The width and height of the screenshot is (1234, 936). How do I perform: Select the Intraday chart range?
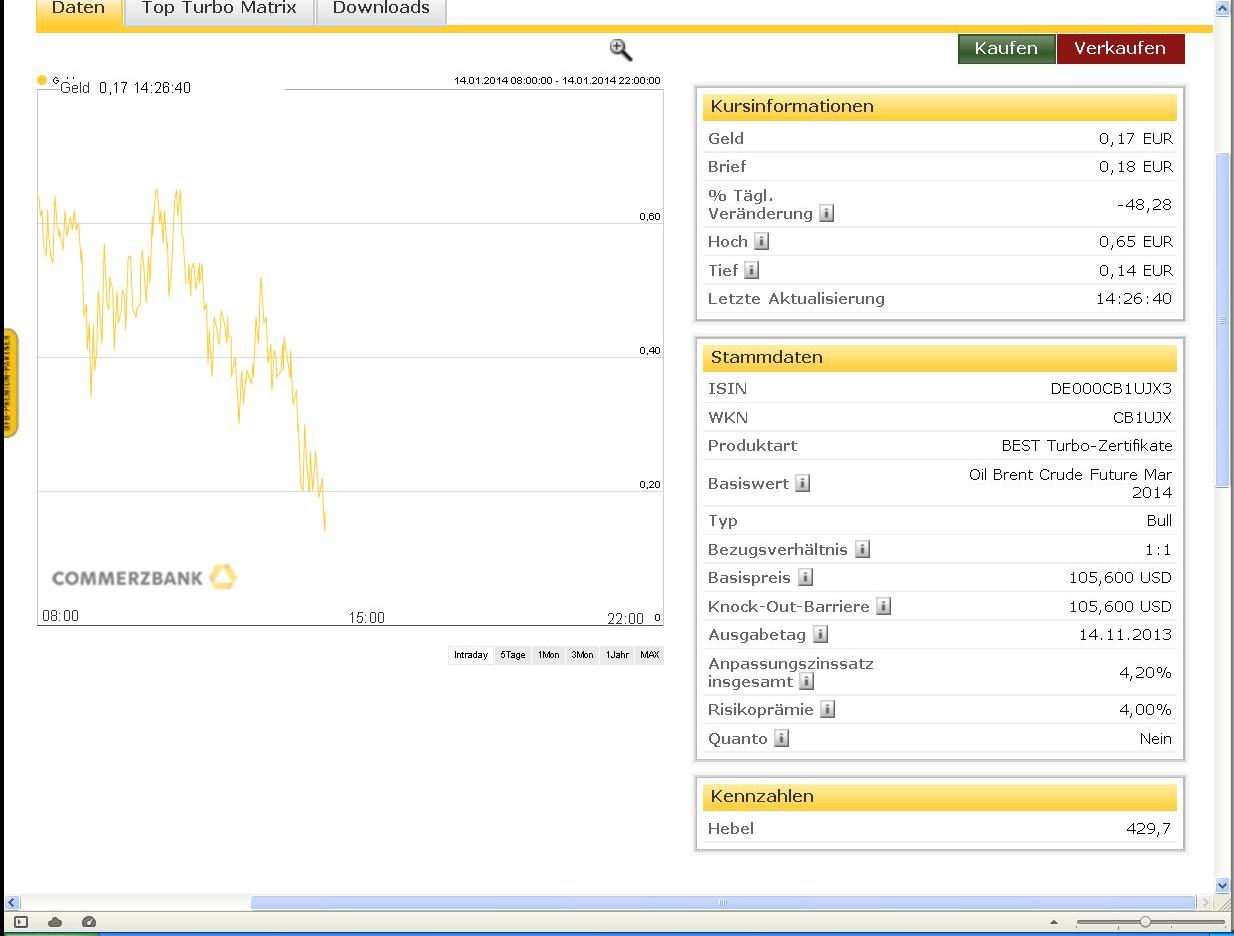tap(471, 655)
